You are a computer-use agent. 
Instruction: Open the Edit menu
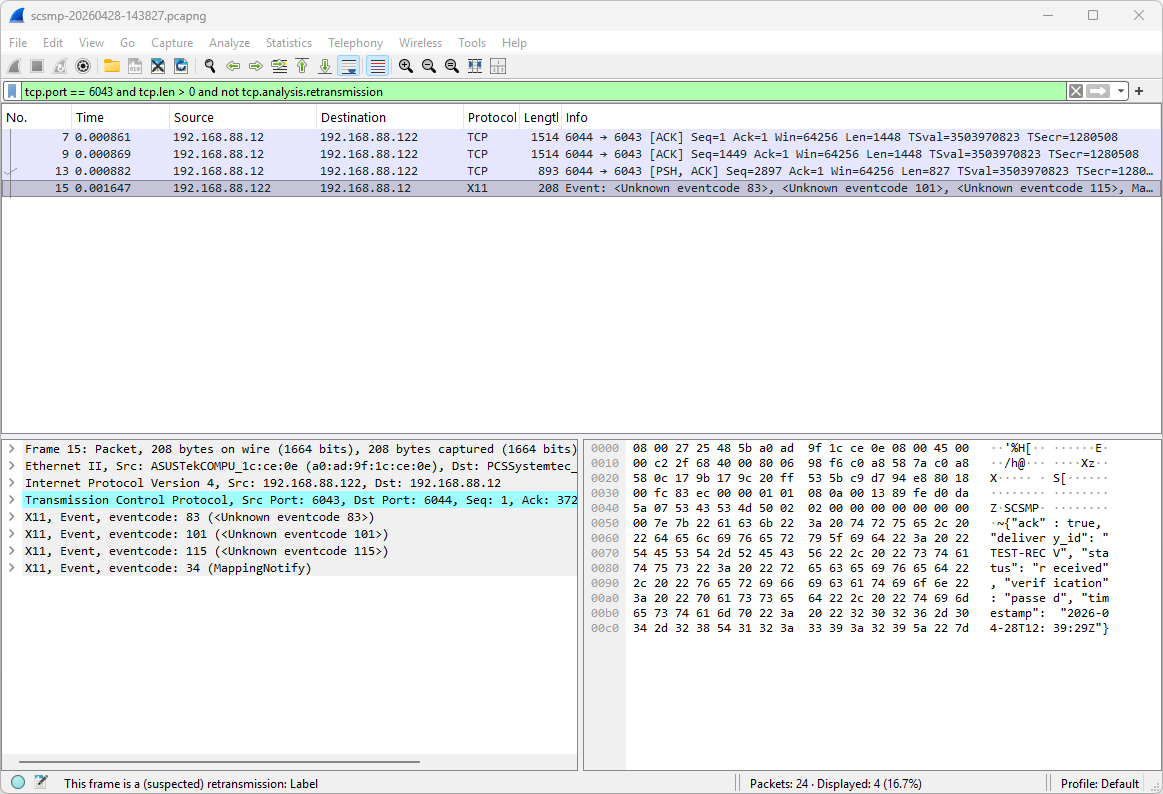pos(53,43)
